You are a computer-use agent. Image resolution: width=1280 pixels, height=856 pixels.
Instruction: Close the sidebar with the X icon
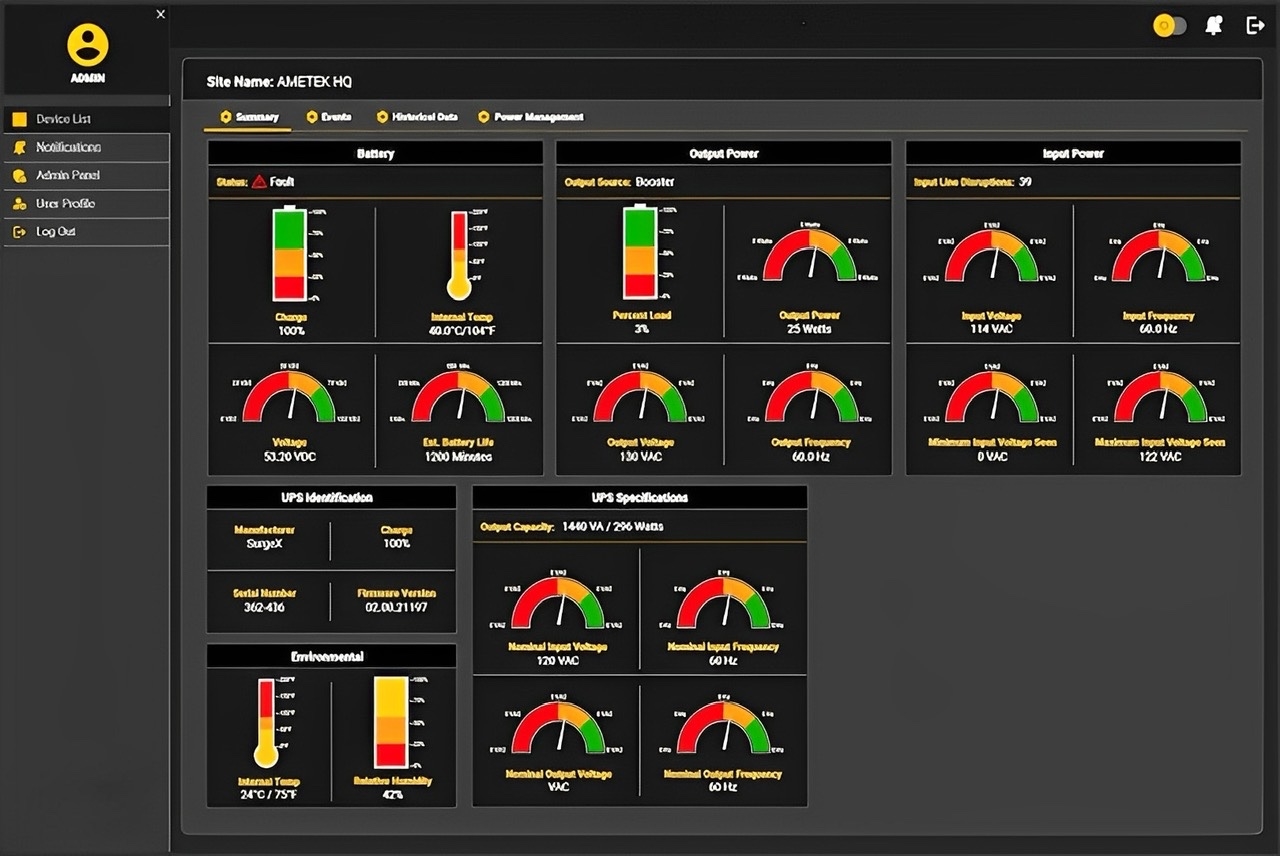[x=161, y=14]
